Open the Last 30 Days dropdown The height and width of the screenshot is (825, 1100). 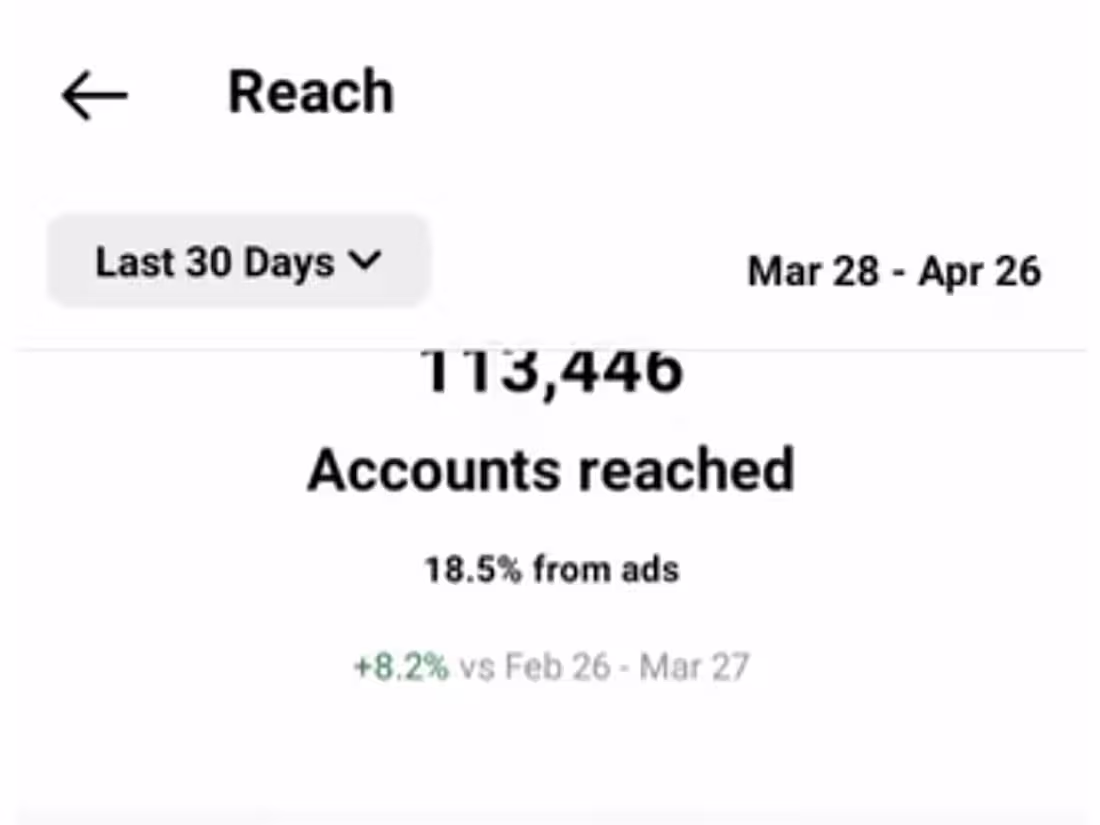click(x=238, y=262)
